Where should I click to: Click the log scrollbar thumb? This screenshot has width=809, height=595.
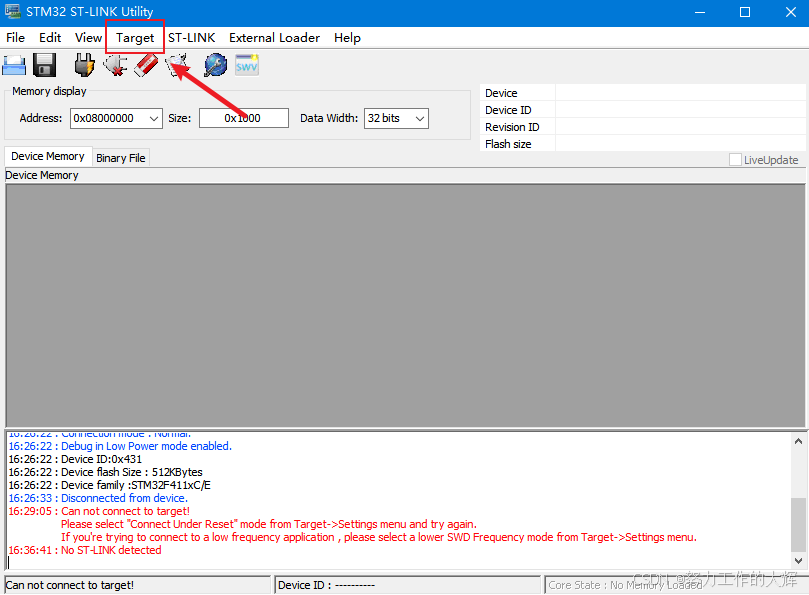click(x=798, y=524)
